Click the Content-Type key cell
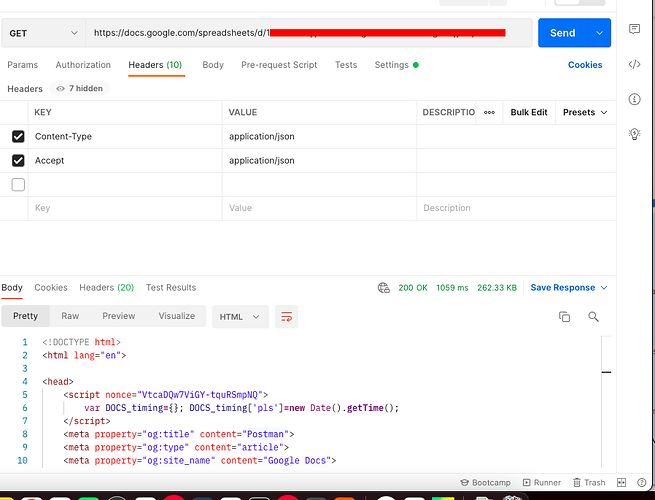655x500 pixels. [125, 137]
